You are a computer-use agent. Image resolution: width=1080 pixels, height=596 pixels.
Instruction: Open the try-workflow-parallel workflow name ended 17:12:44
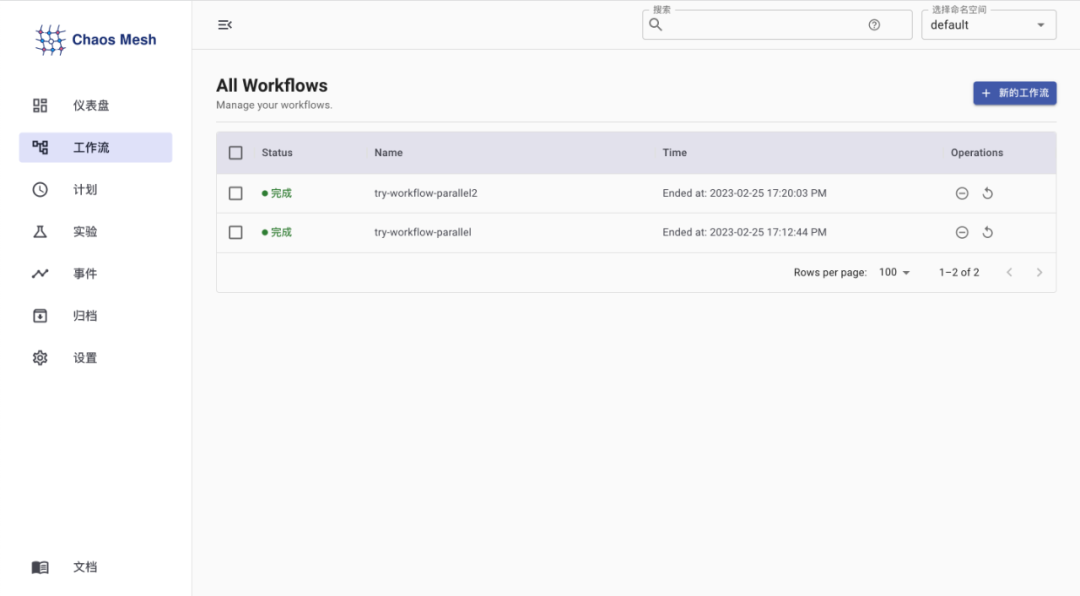point(423,233)
